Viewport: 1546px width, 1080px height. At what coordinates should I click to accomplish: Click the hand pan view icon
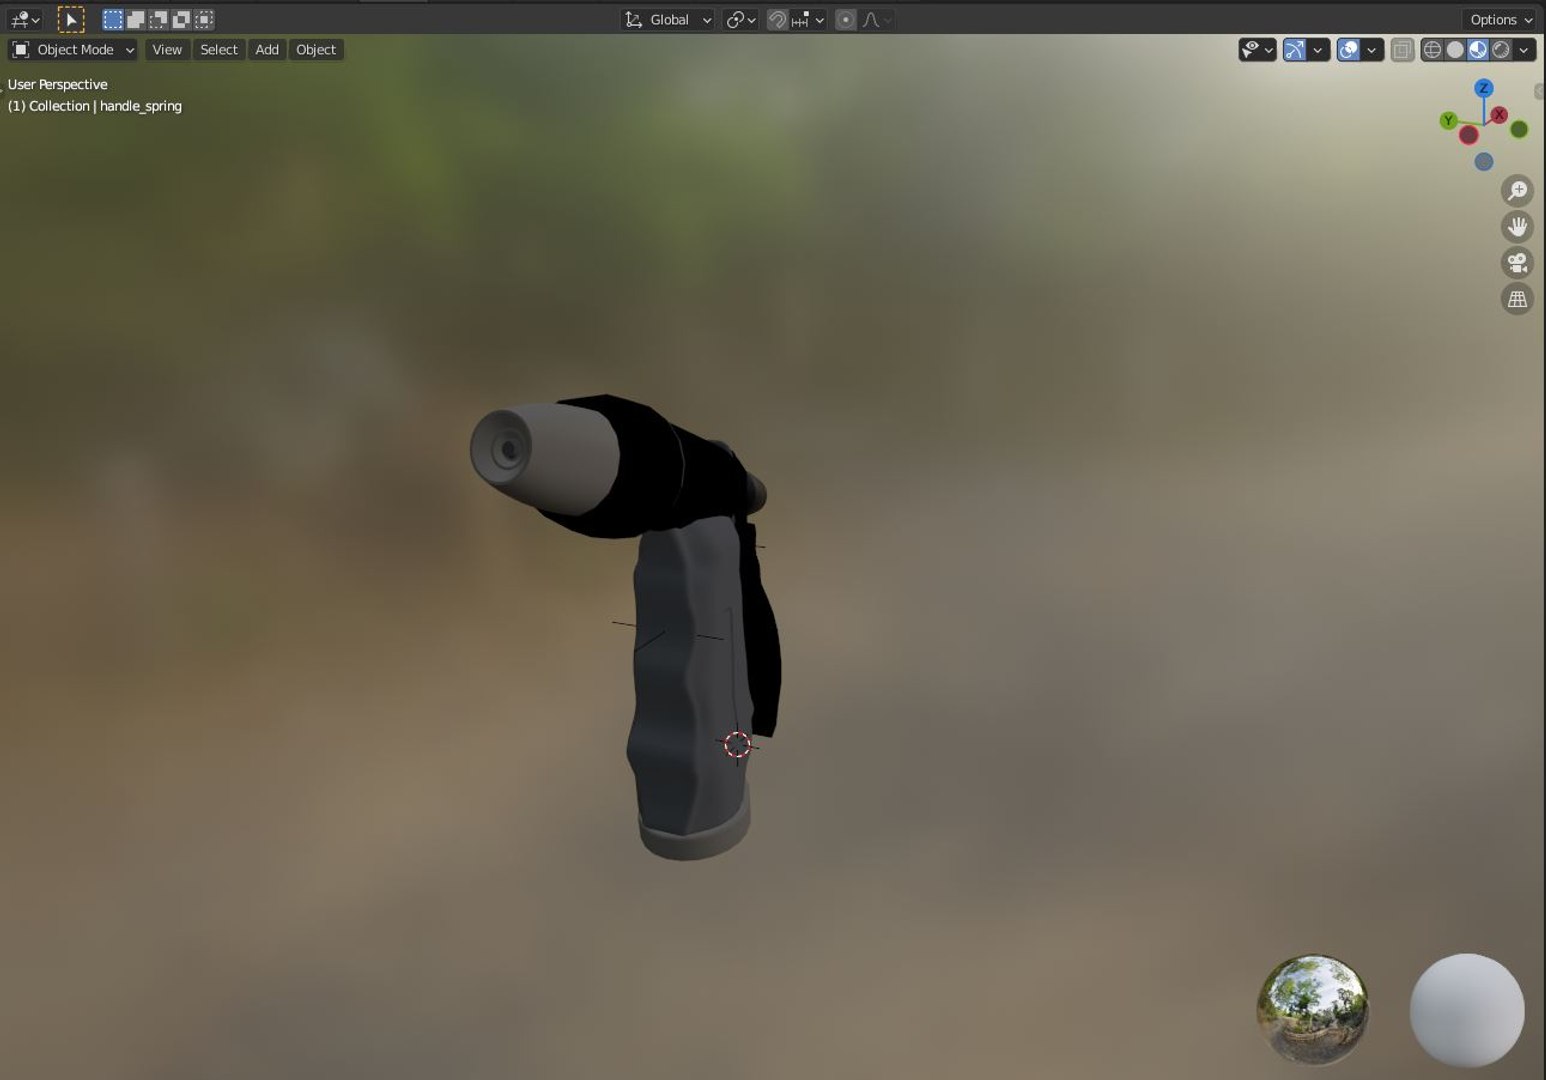[x=1517, y=227]
